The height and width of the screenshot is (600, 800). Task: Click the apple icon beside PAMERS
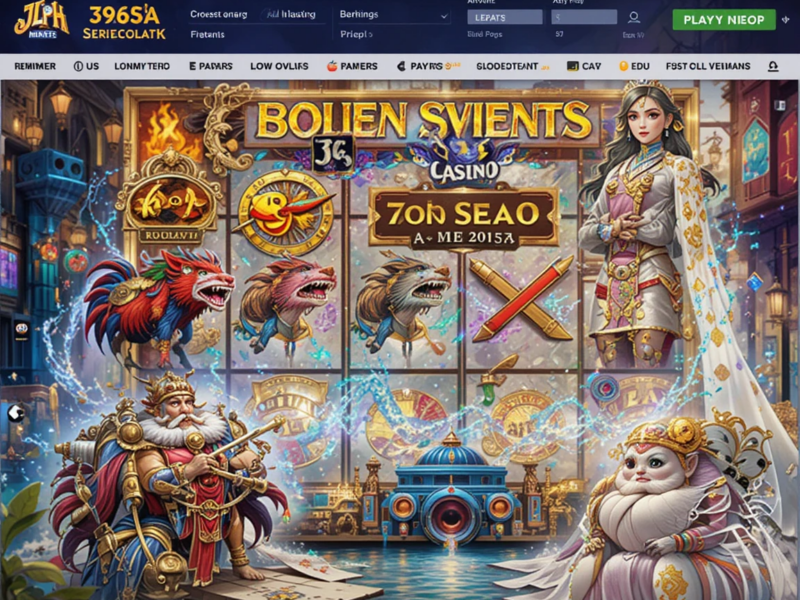click(332, 66)
